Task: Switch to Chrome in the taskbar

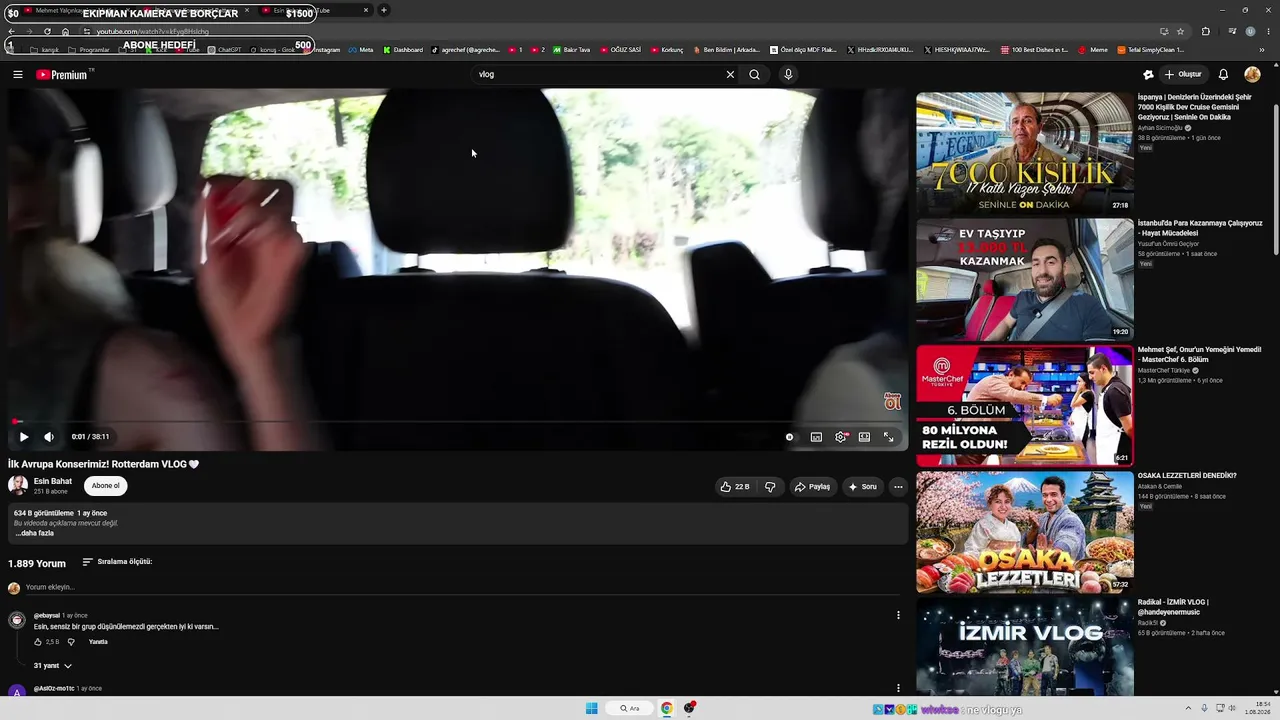Action: [666, 708]
